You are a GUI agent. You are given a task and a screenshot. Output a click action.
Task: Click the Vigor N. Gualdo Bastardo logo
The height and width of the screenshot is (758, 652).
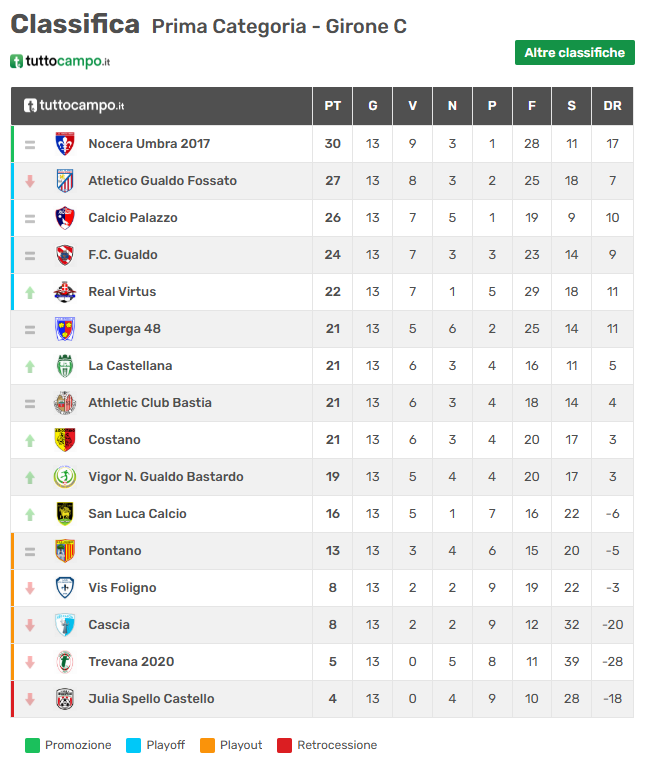[65, 477]
